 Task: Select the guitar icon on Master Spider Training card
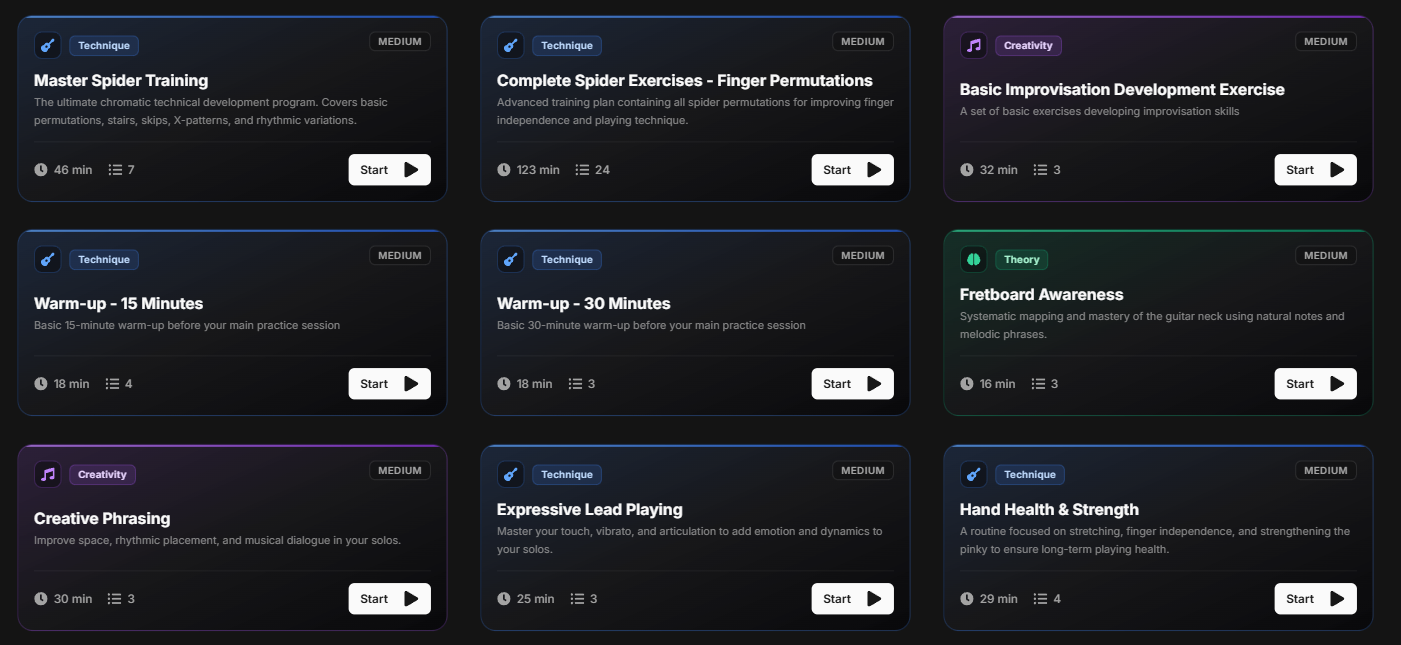(47, 45)
